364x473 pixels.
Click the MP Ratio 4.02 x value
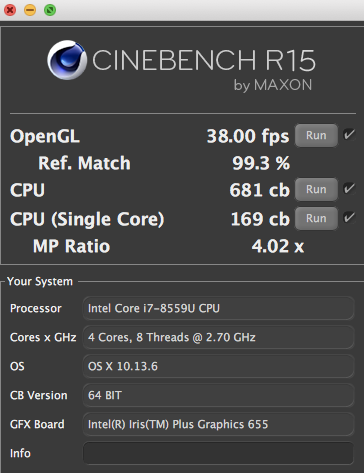point(278,246)
